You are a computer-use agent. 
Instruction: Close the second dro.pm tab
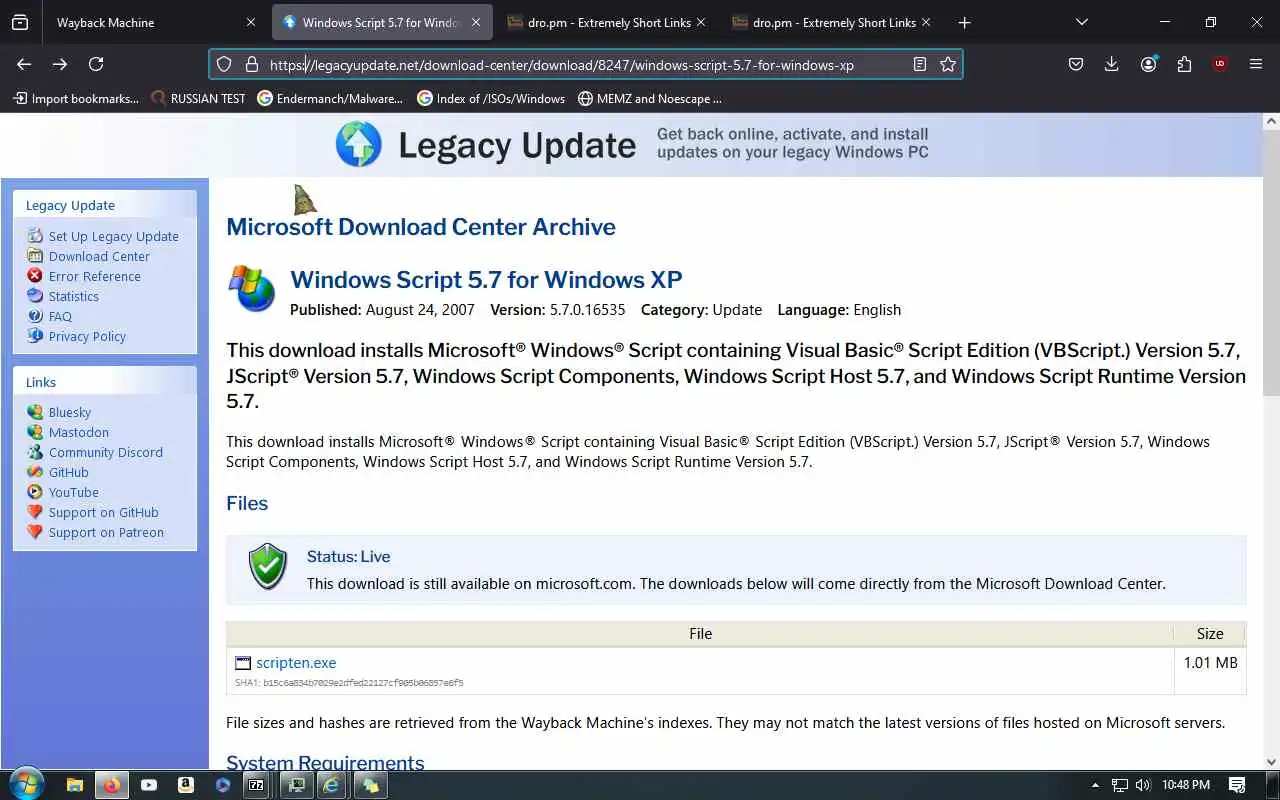tap(926, 22)
